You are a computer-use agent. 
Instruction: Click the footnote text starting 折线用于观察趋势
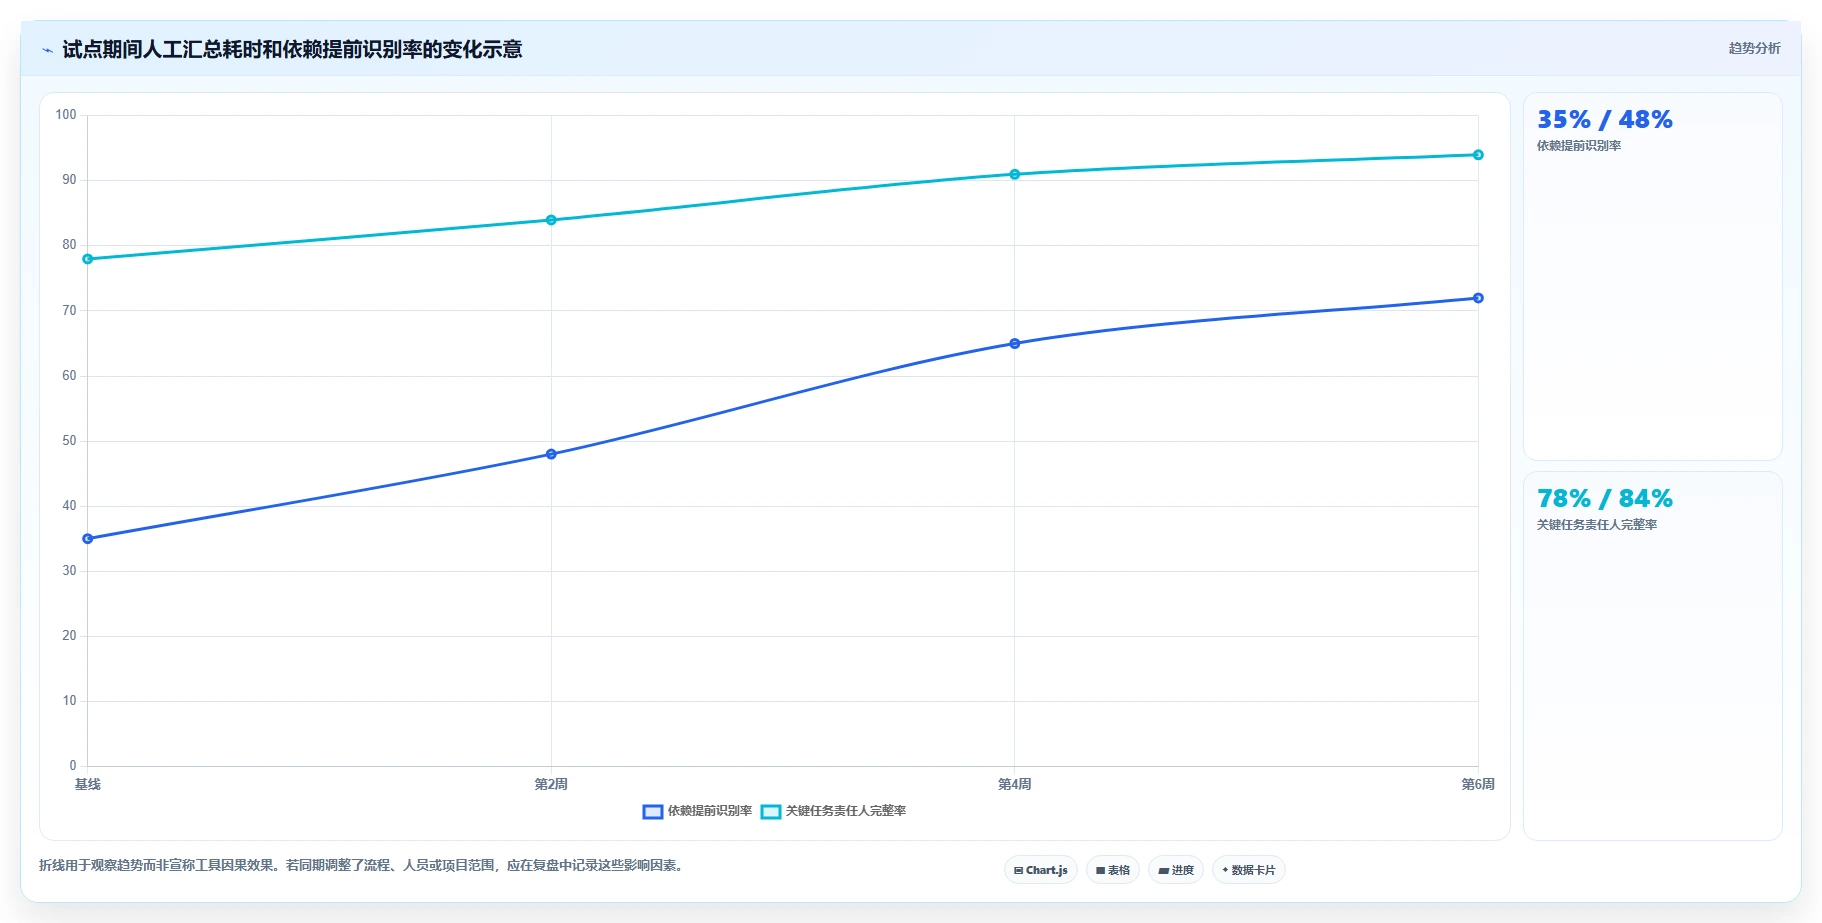(x=363, y=866)
